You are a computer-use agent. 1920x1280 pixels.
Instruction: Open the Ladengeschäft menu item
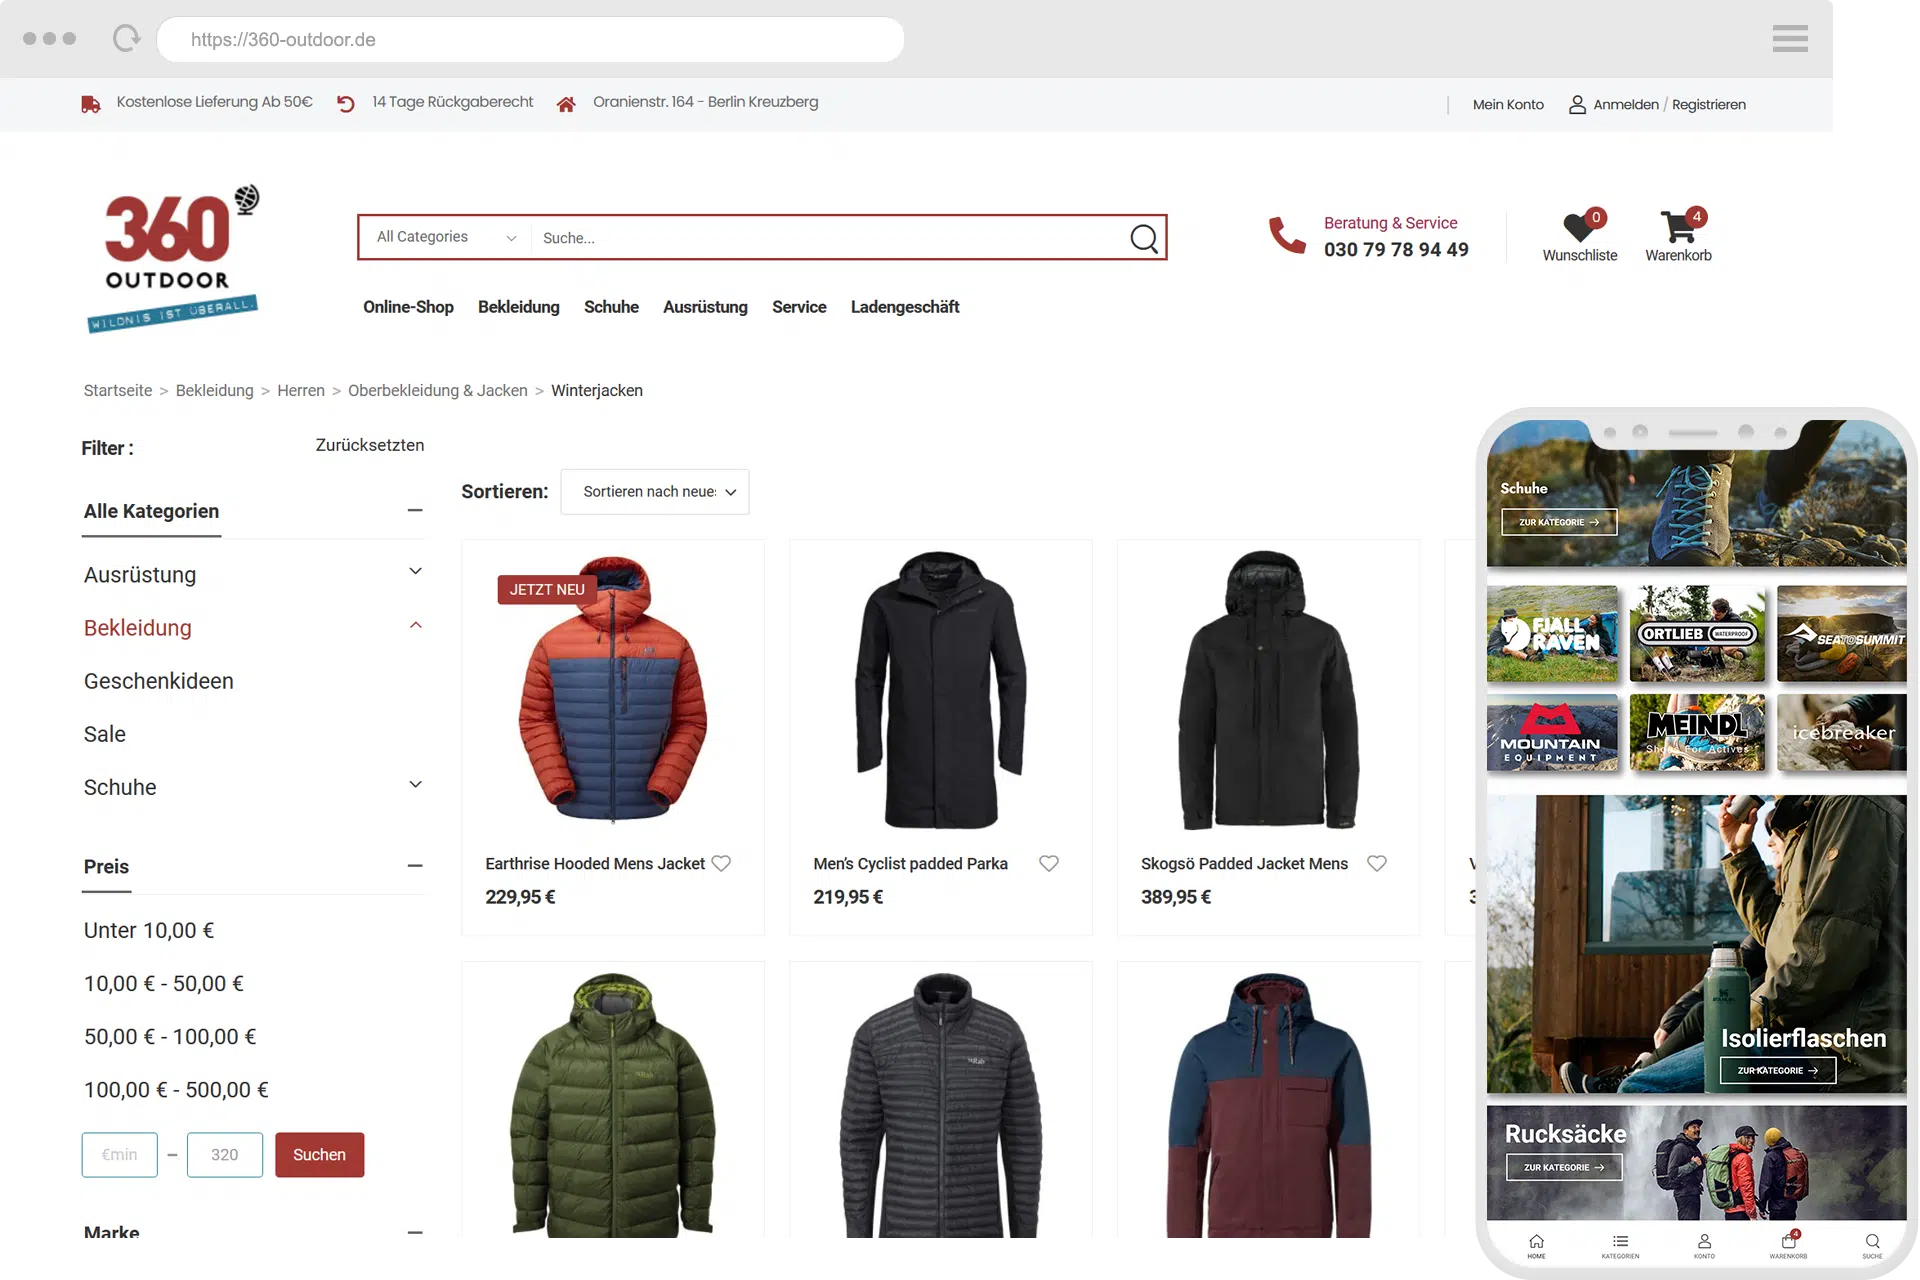(904, 307)
